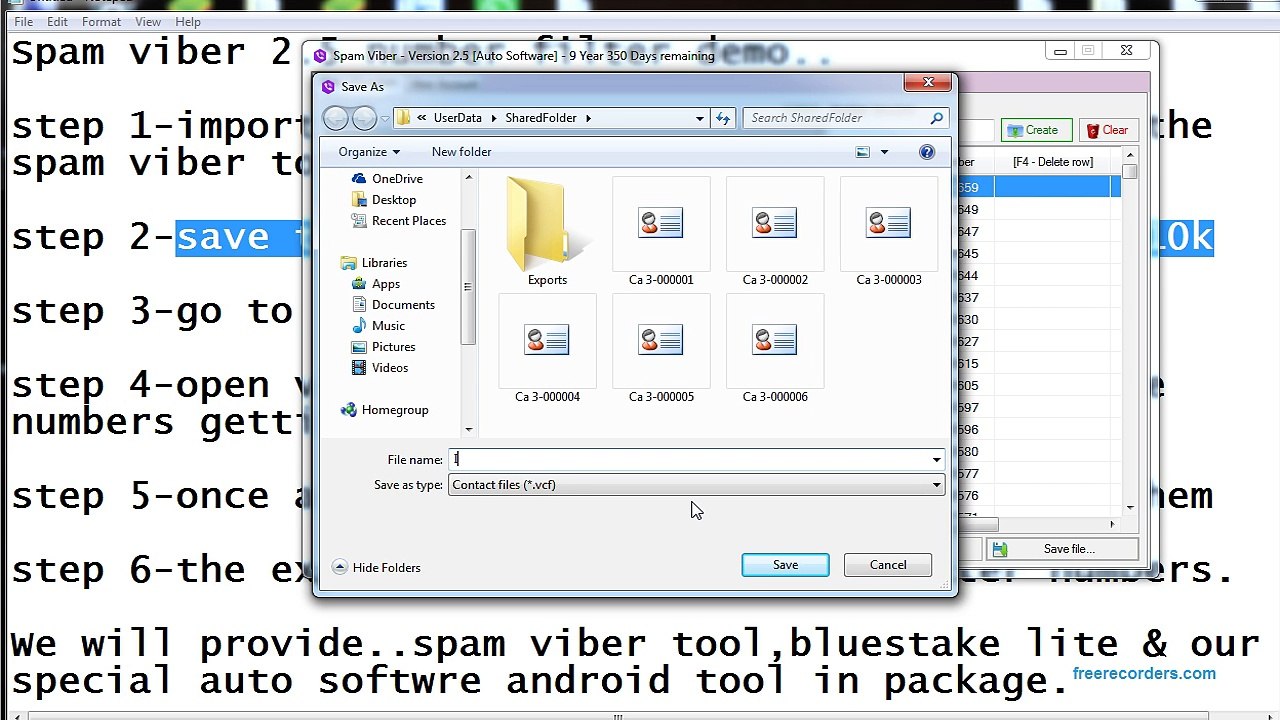The height and width of the screenshot is (720, 1280).
Task: Open the Organize dropdown menu
Action: point(369,152)
